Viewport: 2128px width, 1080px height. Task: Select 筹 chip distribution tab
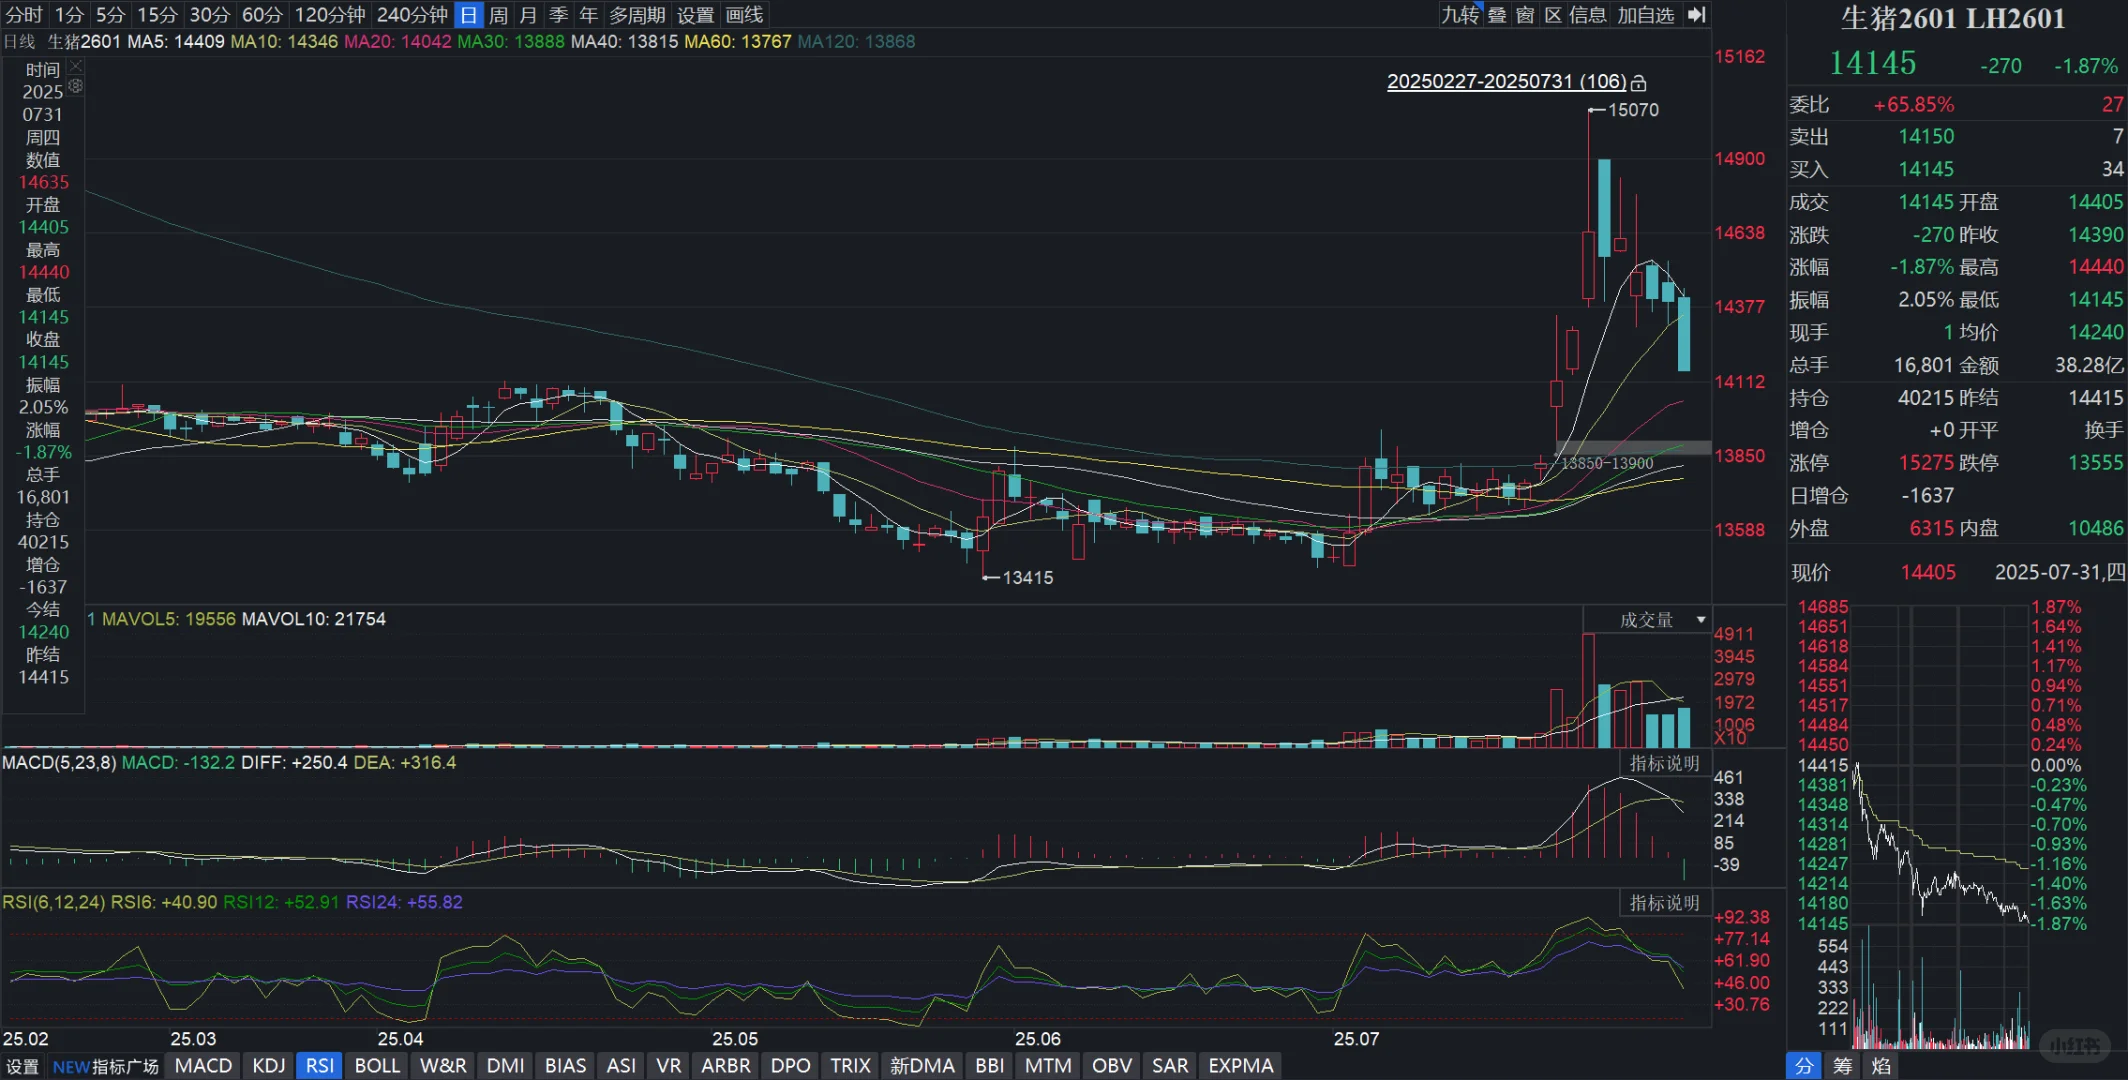pos(1842,1066)
